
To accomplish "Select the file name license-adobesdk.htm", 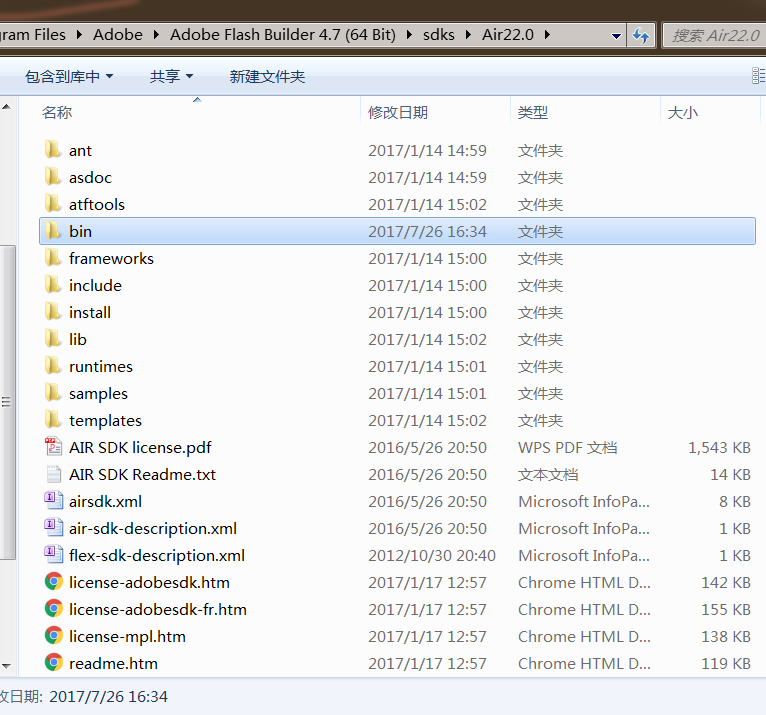I will [149, 582].
